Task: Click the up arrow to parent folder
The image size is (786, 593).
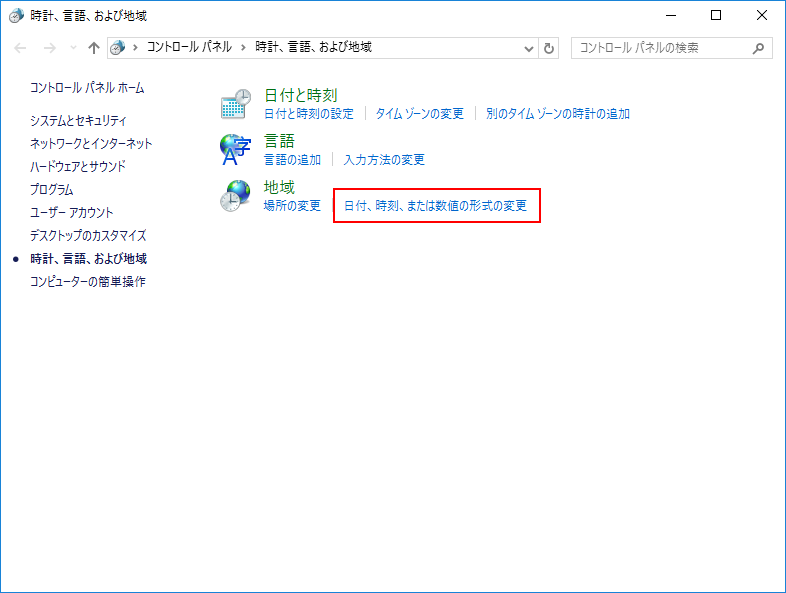Action: [x=94, y=48]
